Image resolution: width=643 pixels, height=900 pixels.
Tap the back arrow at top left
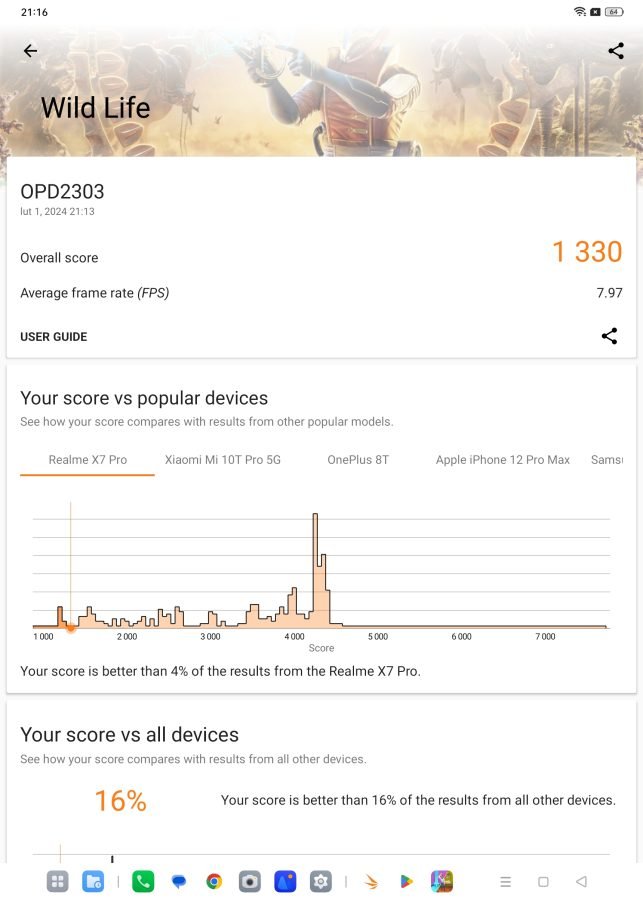coord(30,51)
